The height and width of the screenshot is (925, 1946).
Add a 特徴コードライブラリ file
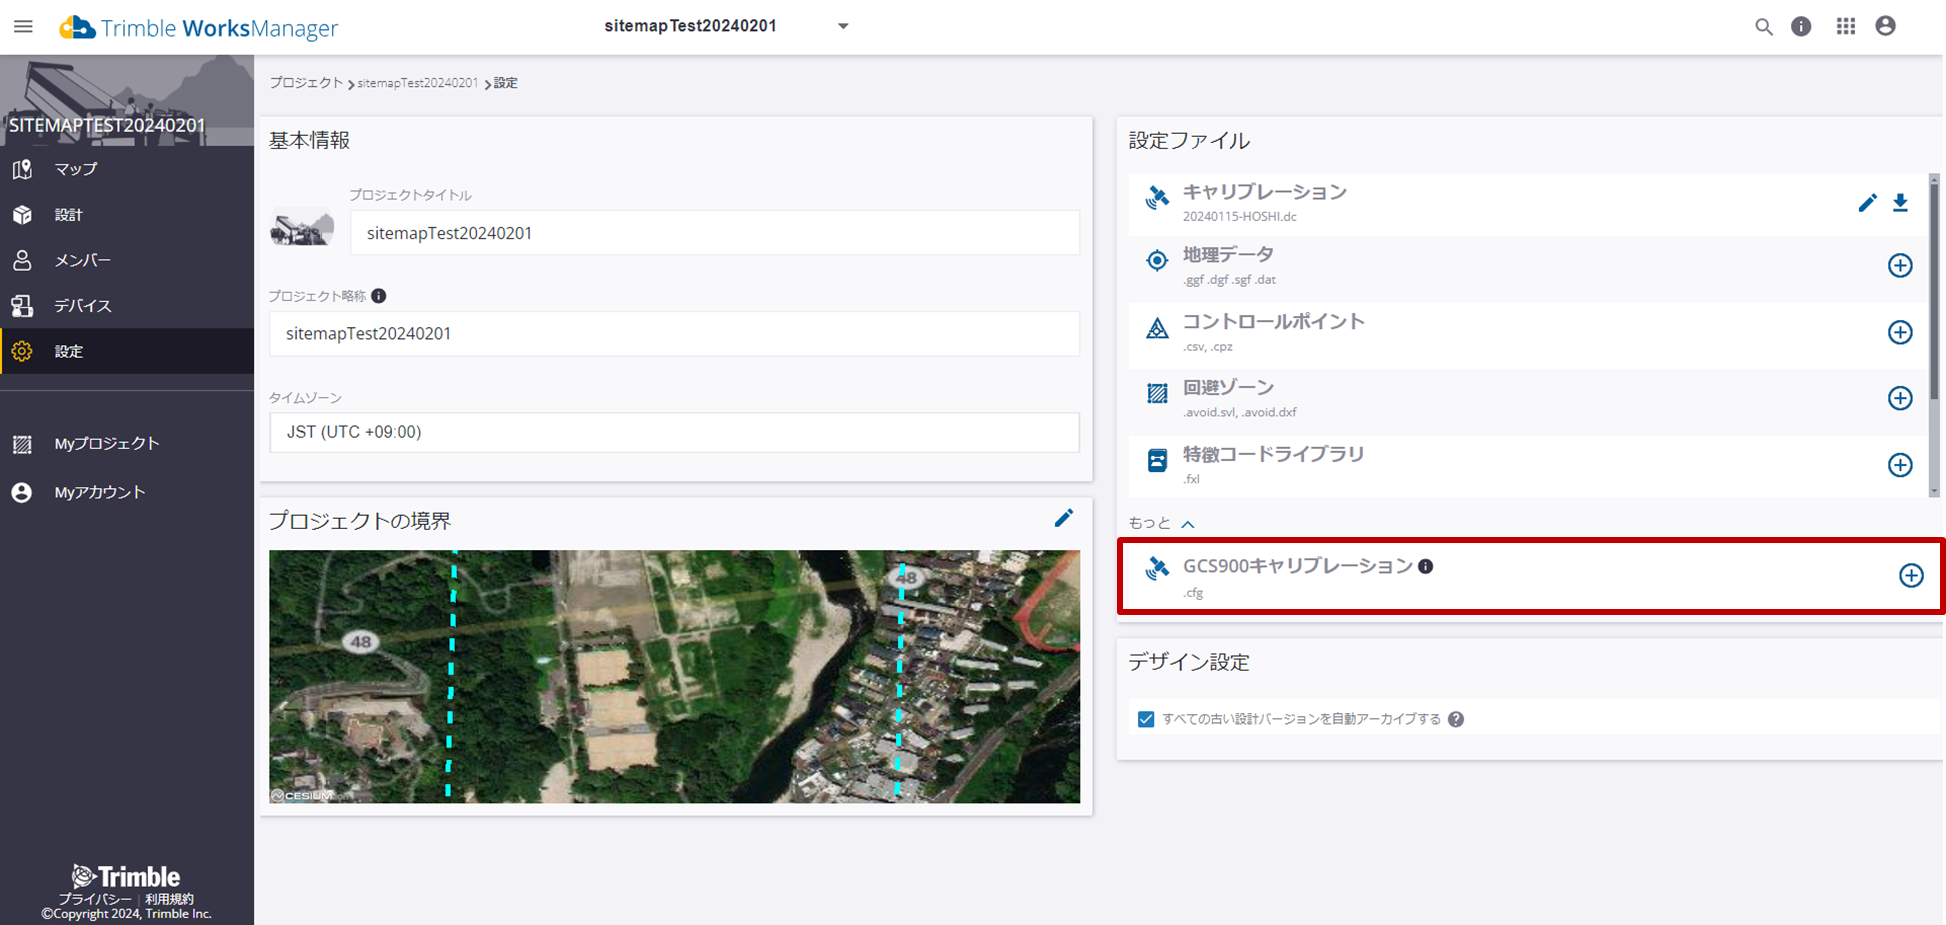pos(1900,465)
